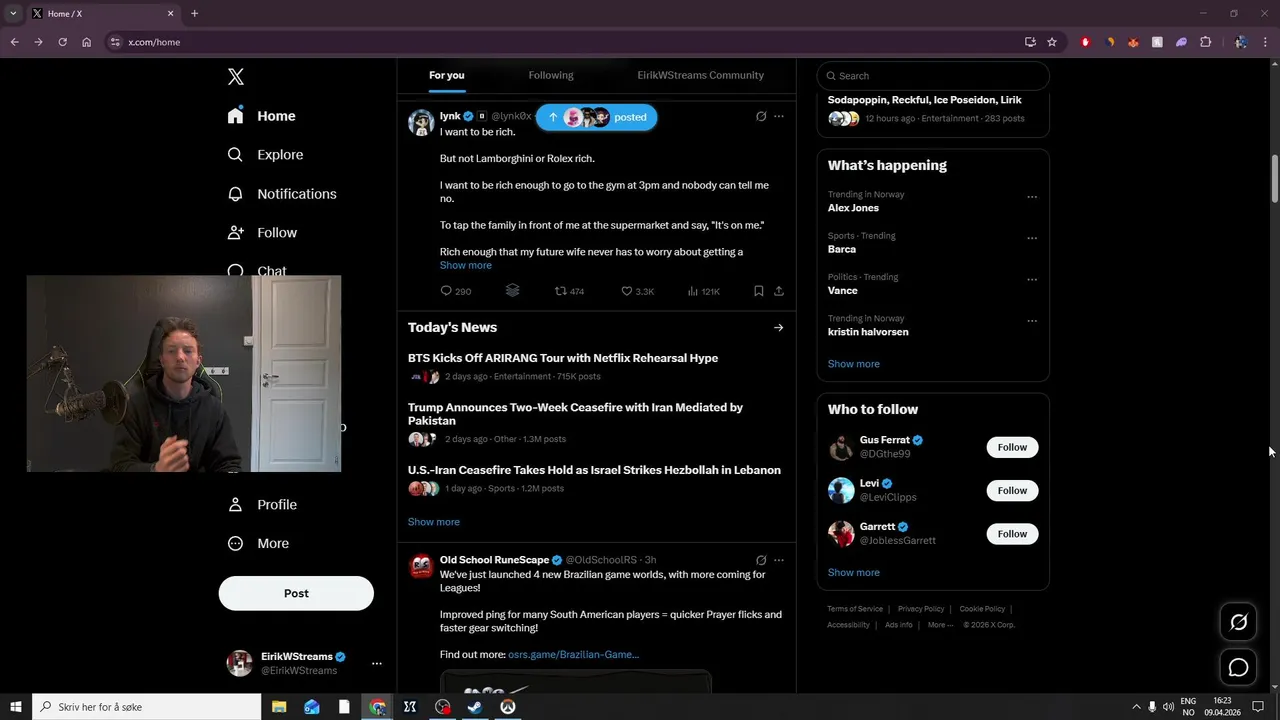Screen dimensions: 1280x720
Task: Follow Garrett
Action: 1012,534
